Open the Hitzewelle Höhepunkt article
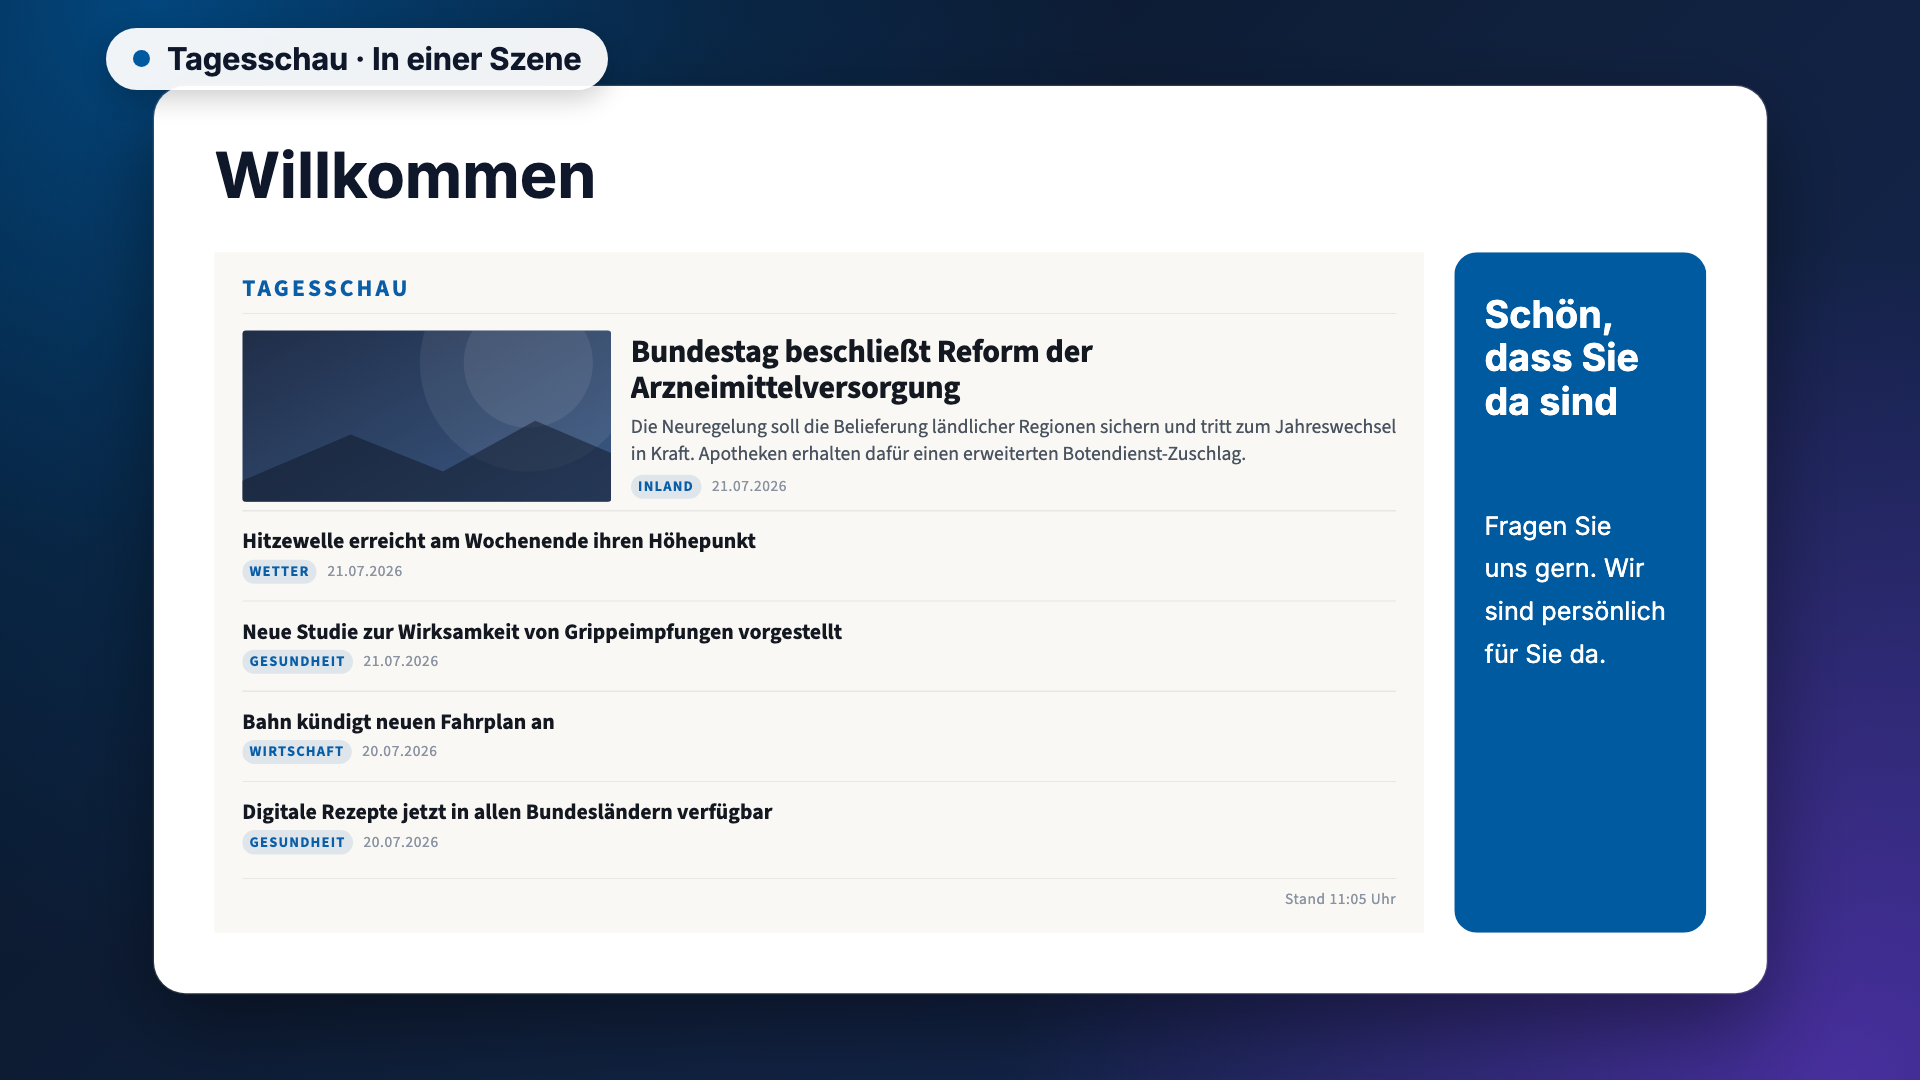The image size is (1920, 1080). [x=498, y=541]
